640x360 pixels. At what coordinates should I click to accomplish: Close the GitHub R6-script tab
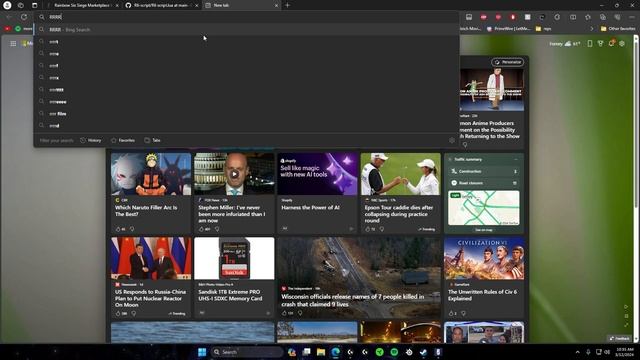[196, 5]
